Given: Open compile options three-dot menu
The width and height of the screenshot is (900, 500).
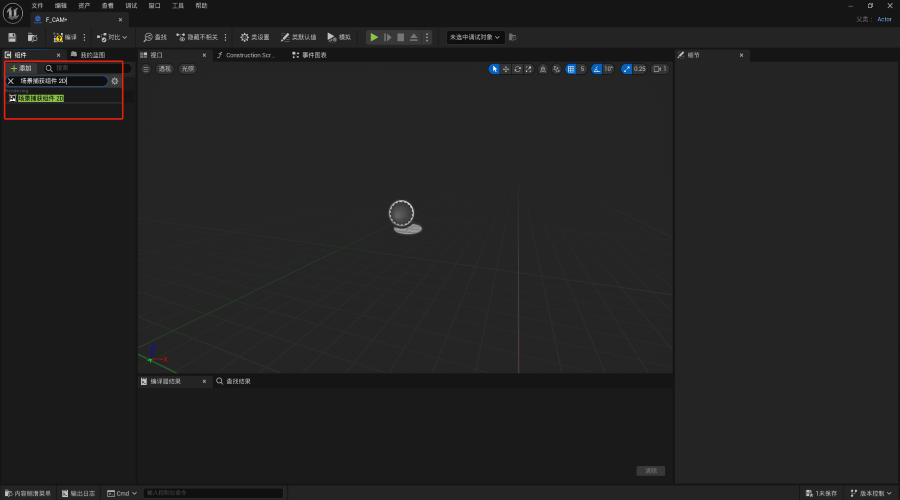Looking at the screenshot, I should pyautogui.click(x=84, y=37).
